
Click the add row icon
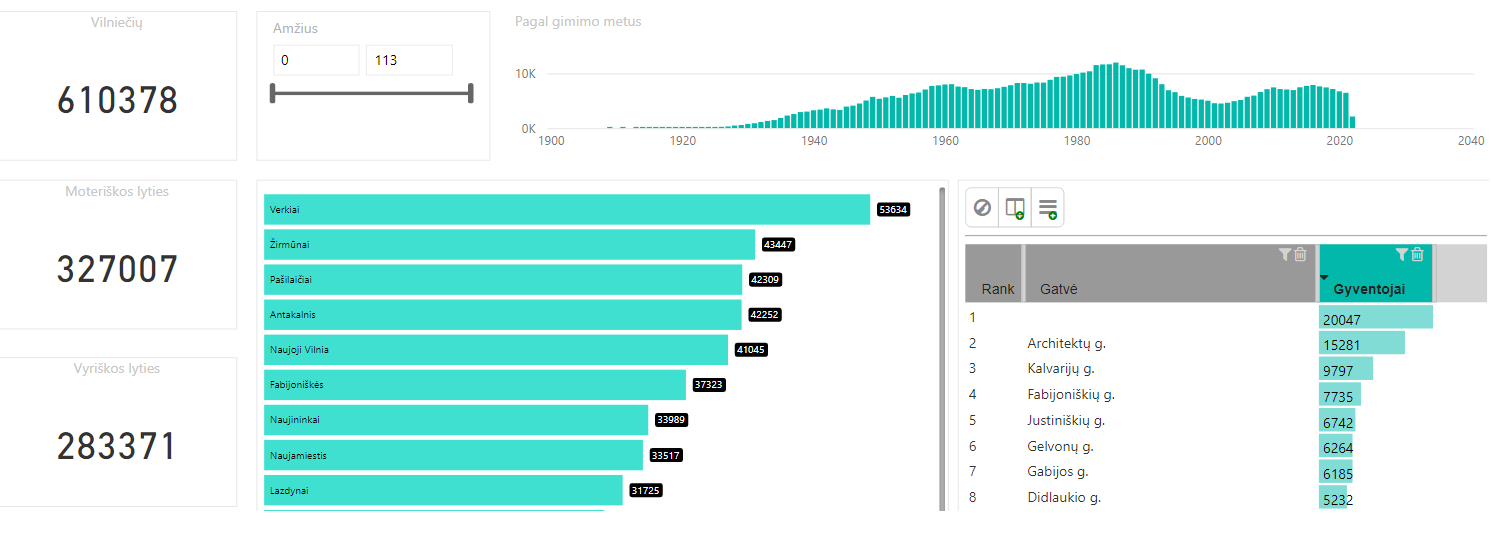coord(1048,208)
